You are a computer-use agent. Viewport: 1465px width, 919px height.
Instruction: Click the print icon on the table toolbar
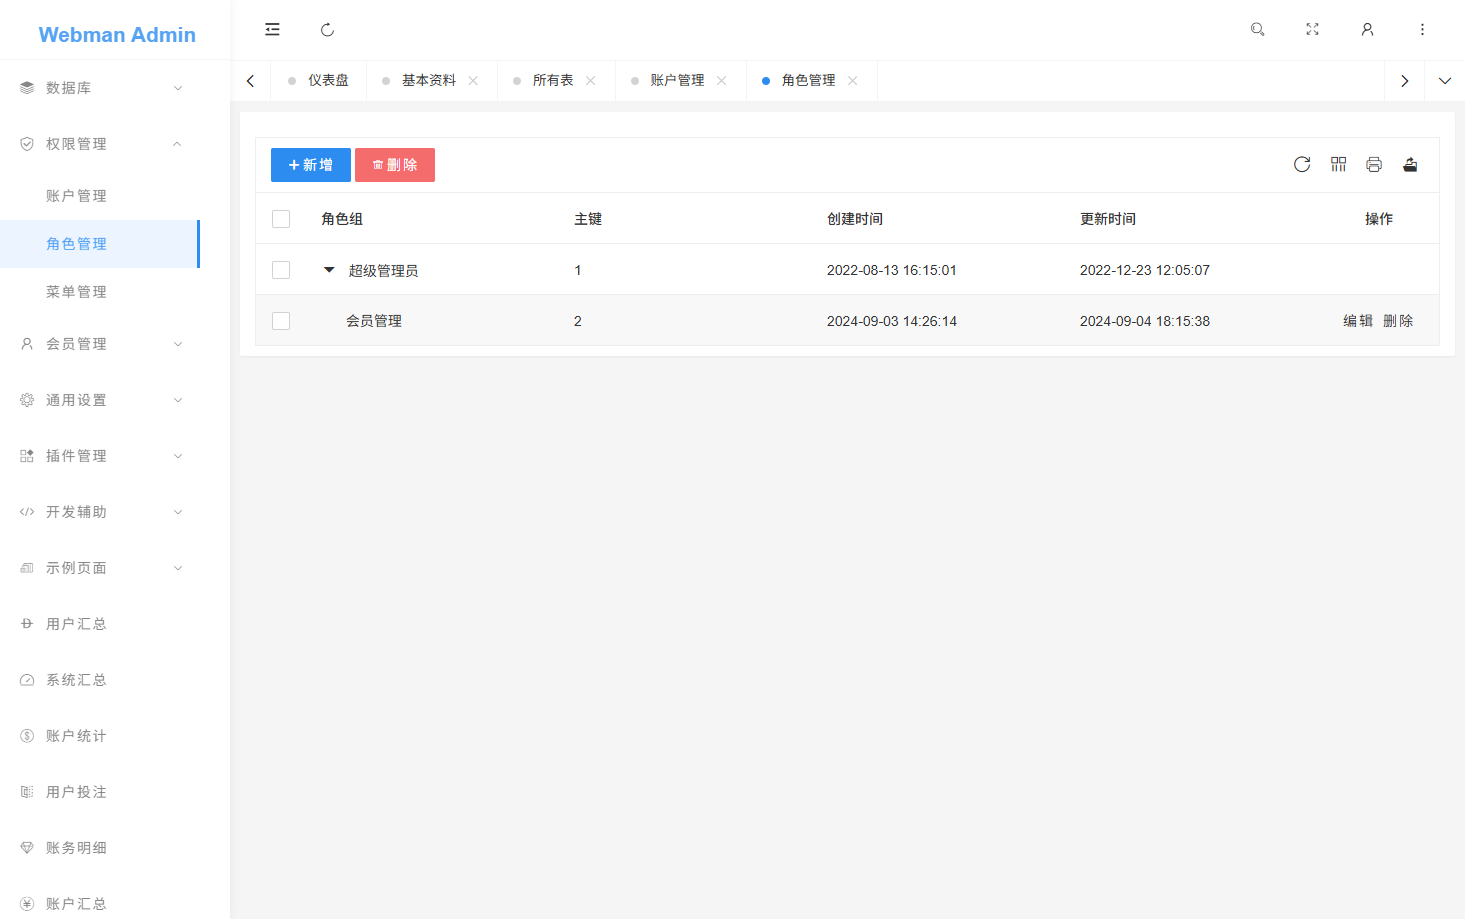point(1374,164)
